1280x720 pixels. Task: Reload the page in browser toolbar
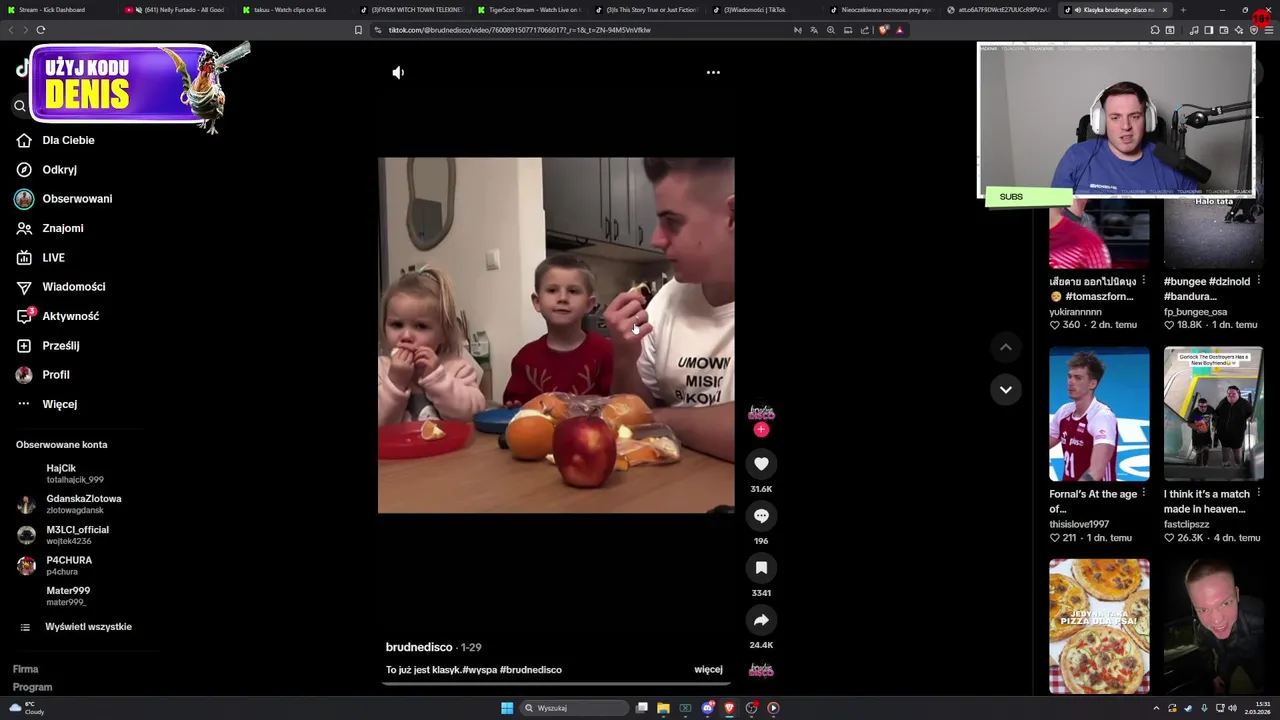click(x=41, y=30)
